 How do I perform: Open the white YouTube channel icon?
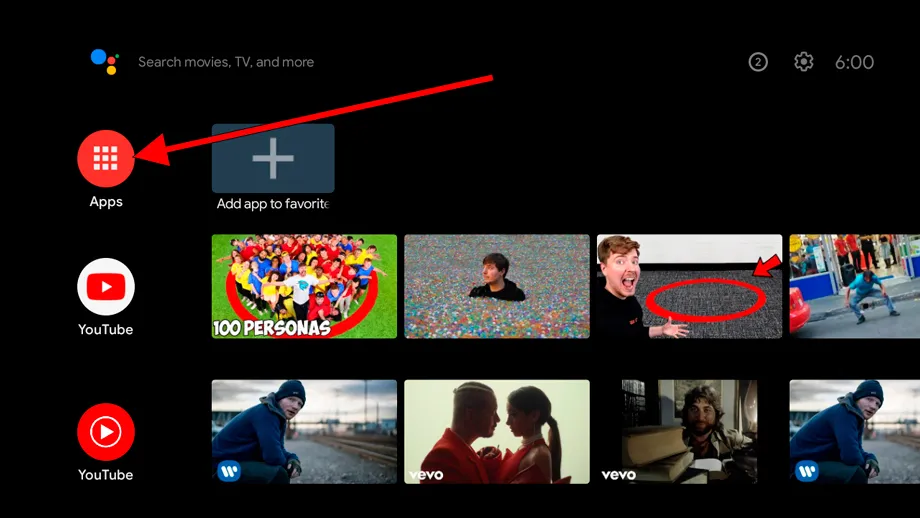click(x=106, y=287)
